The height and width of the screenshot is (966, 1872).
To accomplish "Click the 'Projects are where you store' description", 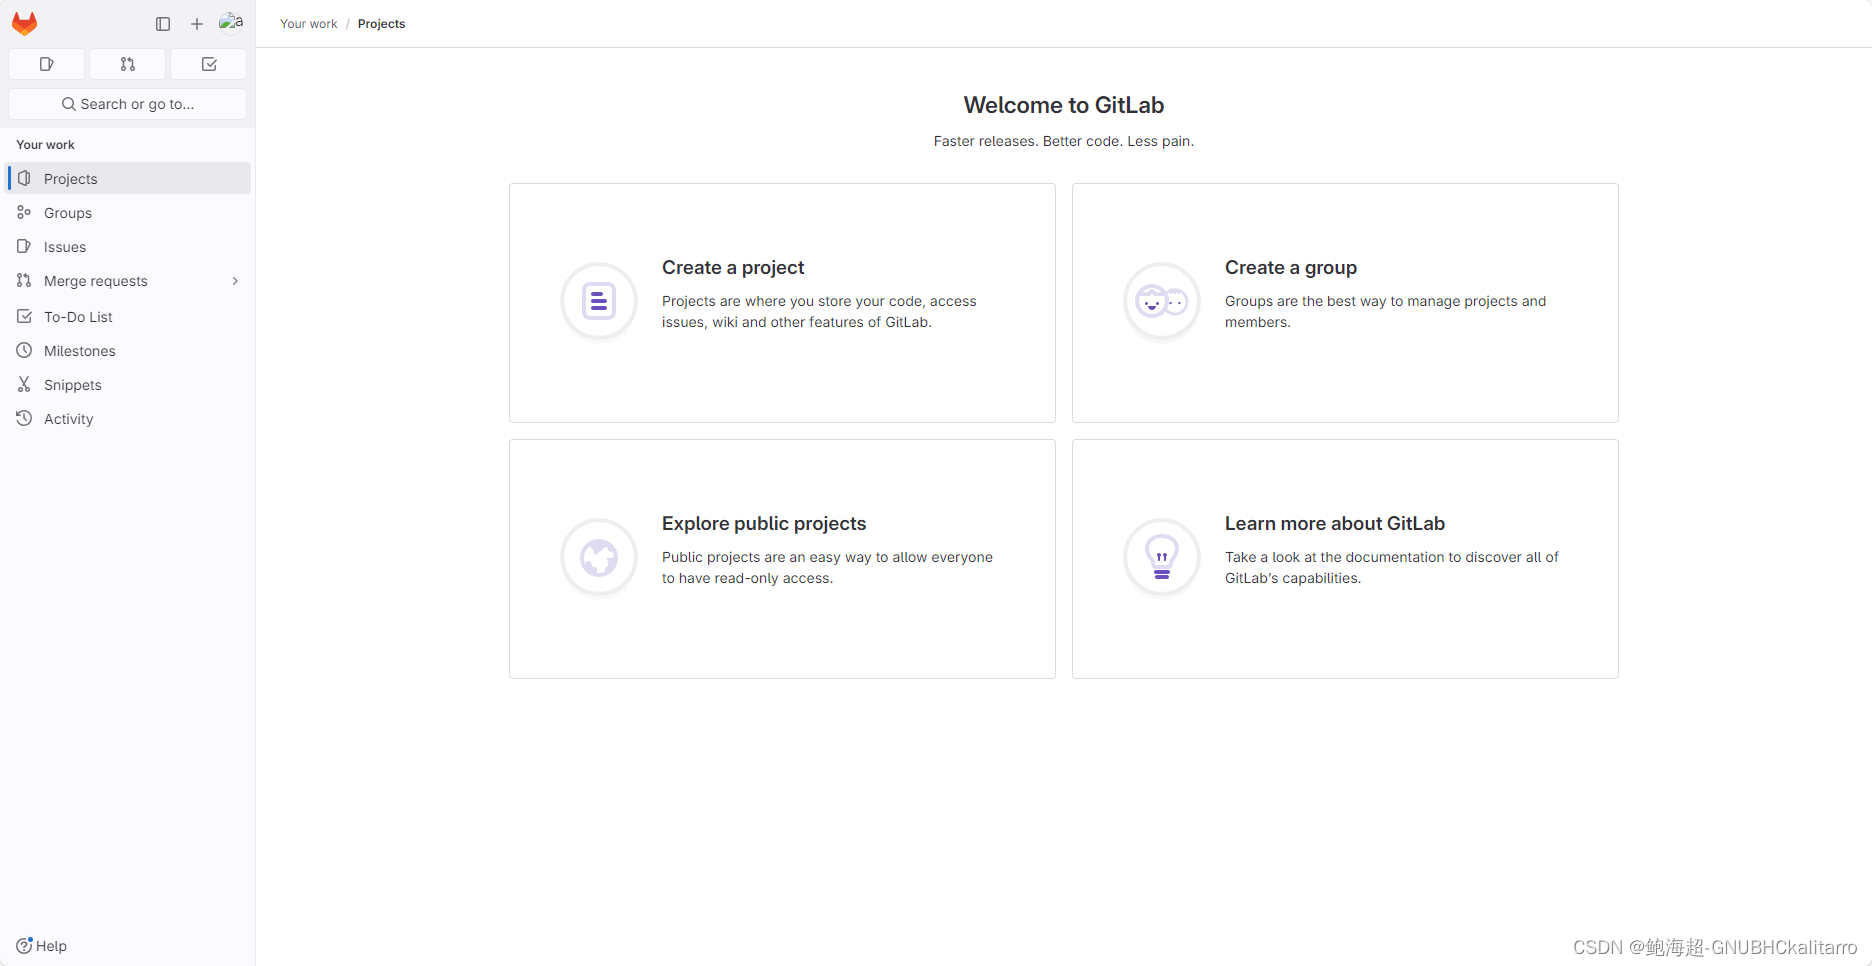I will (819, 312).
